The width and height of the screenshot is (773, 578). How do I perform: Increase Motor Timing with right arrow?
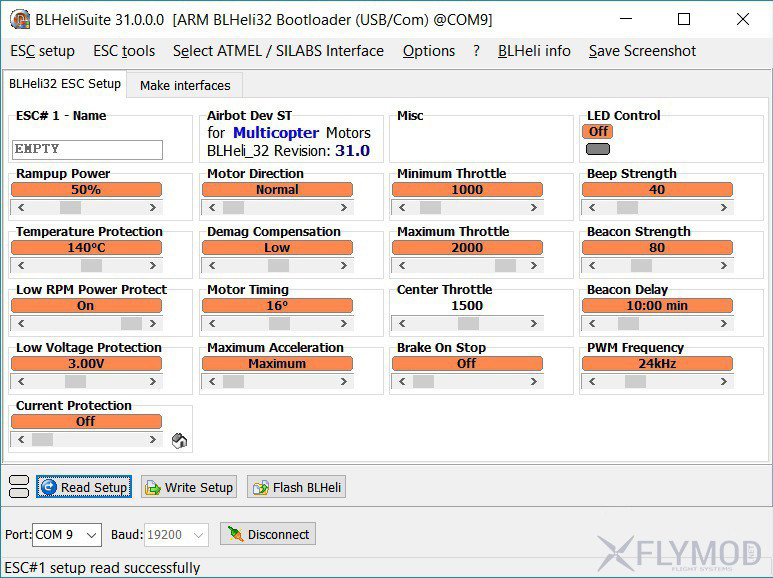pos(344,324)
